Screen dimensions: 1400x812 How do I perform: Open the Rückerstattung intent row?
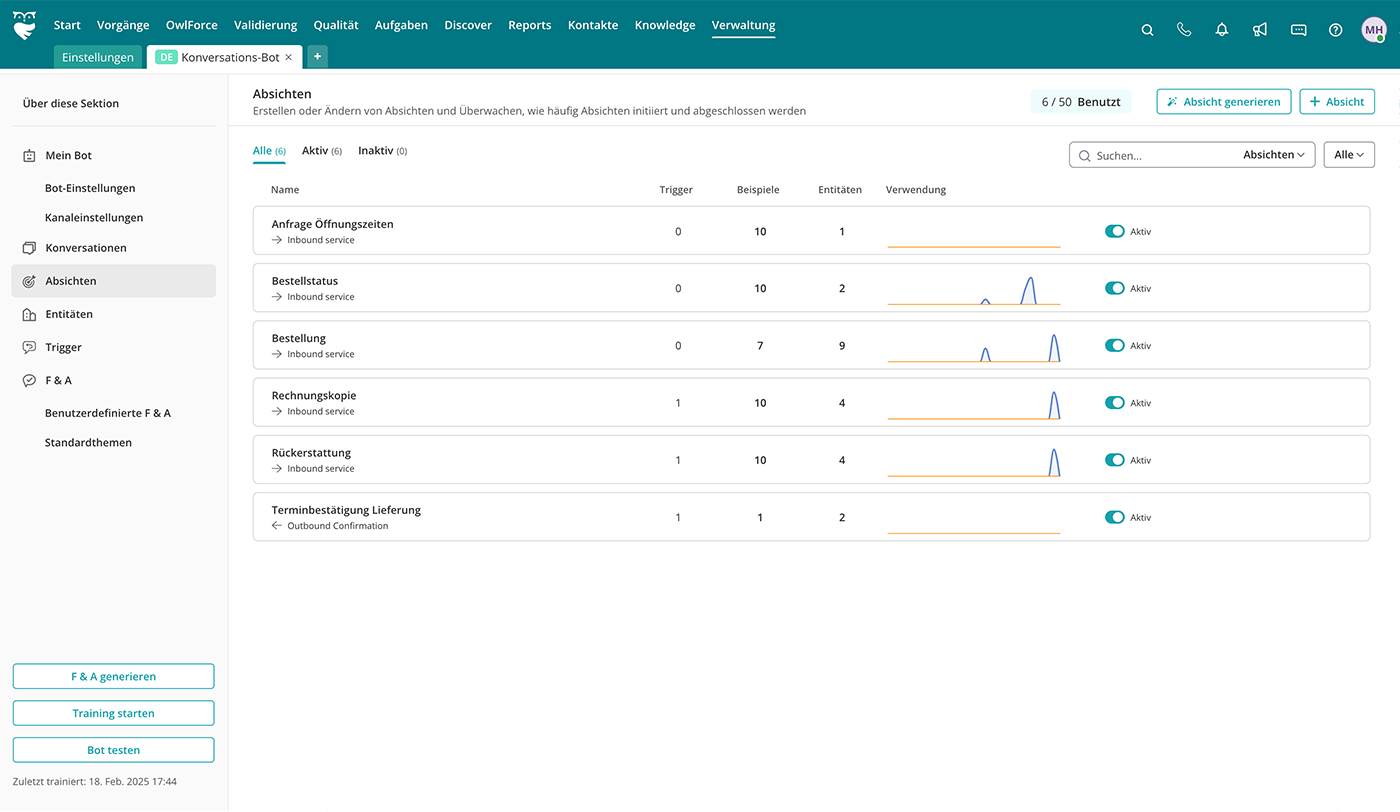click(811, 460)
